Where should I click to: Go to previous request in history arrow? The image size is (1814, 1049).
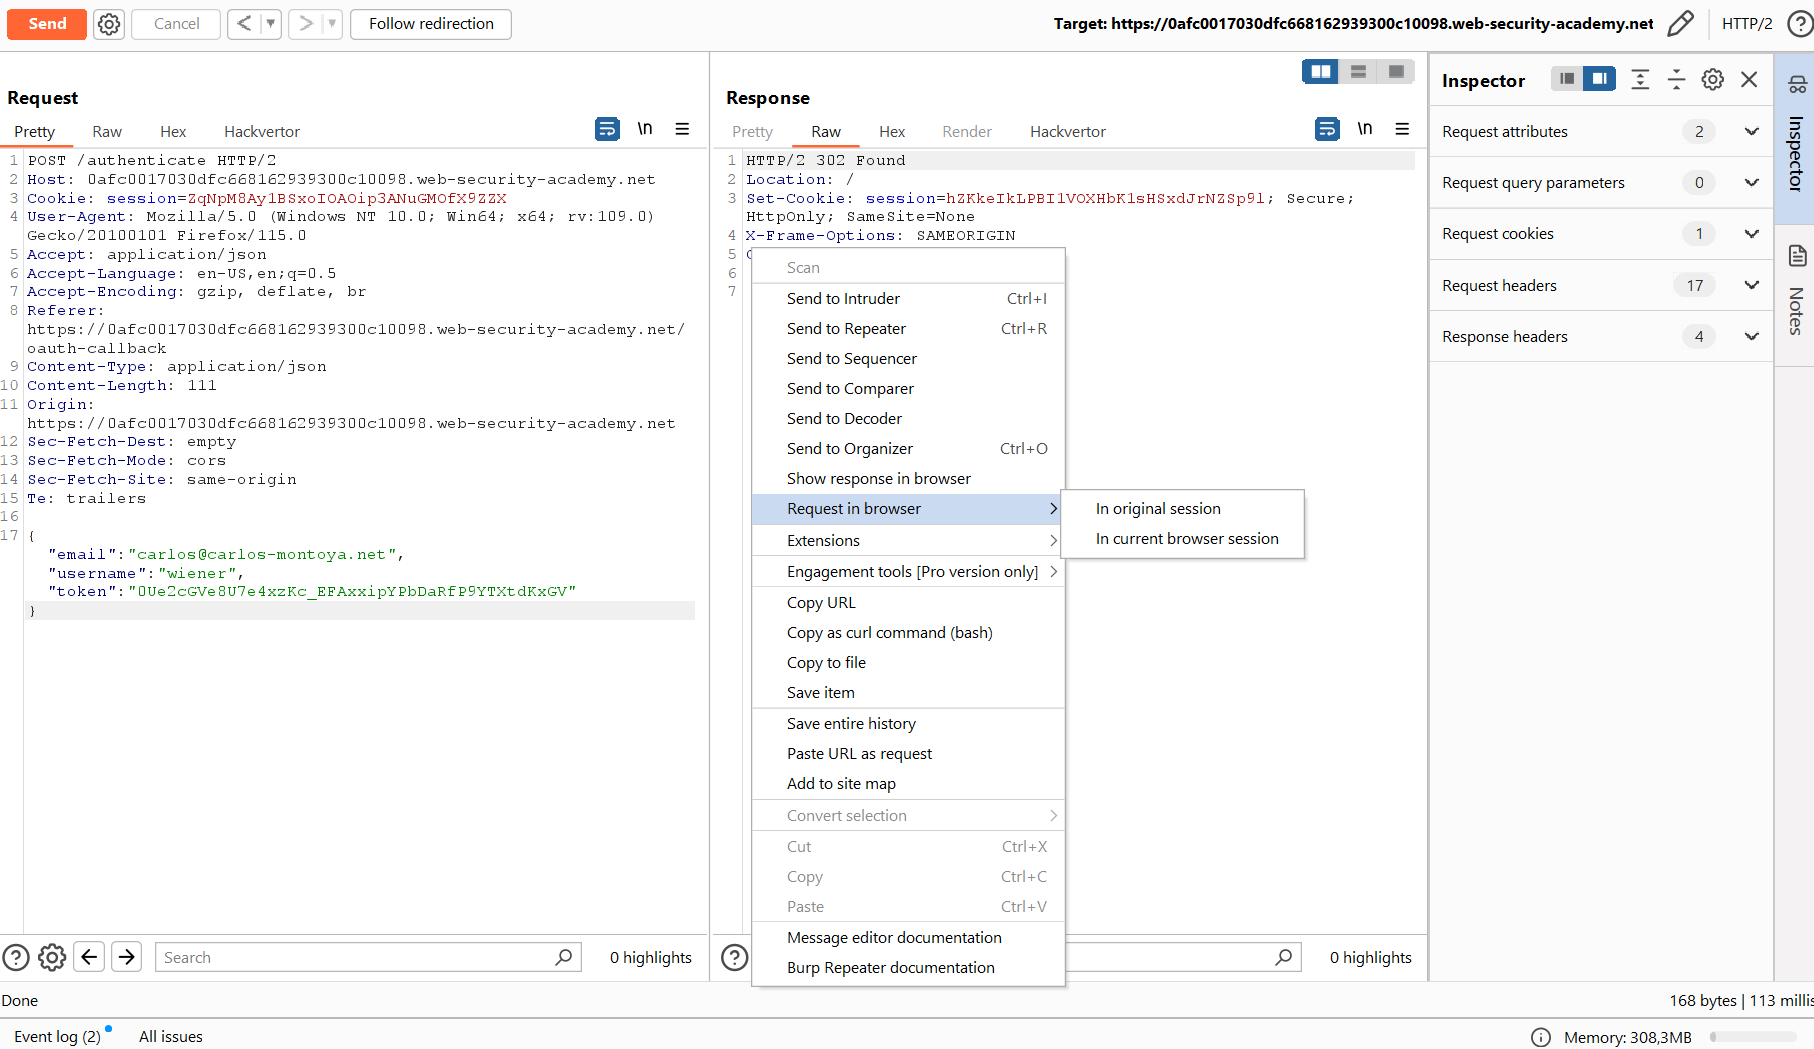(244, 24)
